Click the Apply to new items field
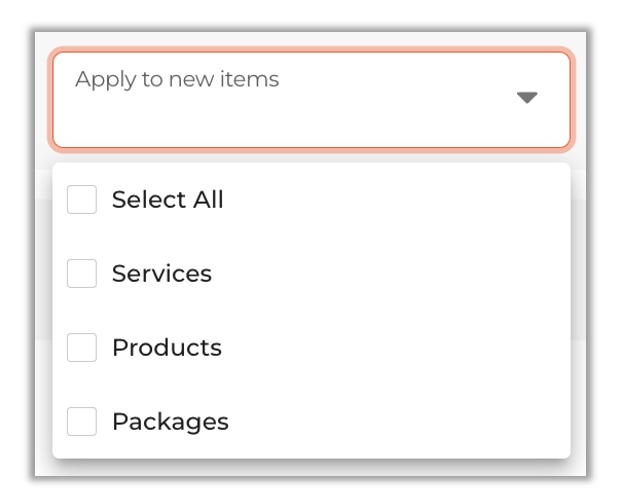 coord(312,100)
